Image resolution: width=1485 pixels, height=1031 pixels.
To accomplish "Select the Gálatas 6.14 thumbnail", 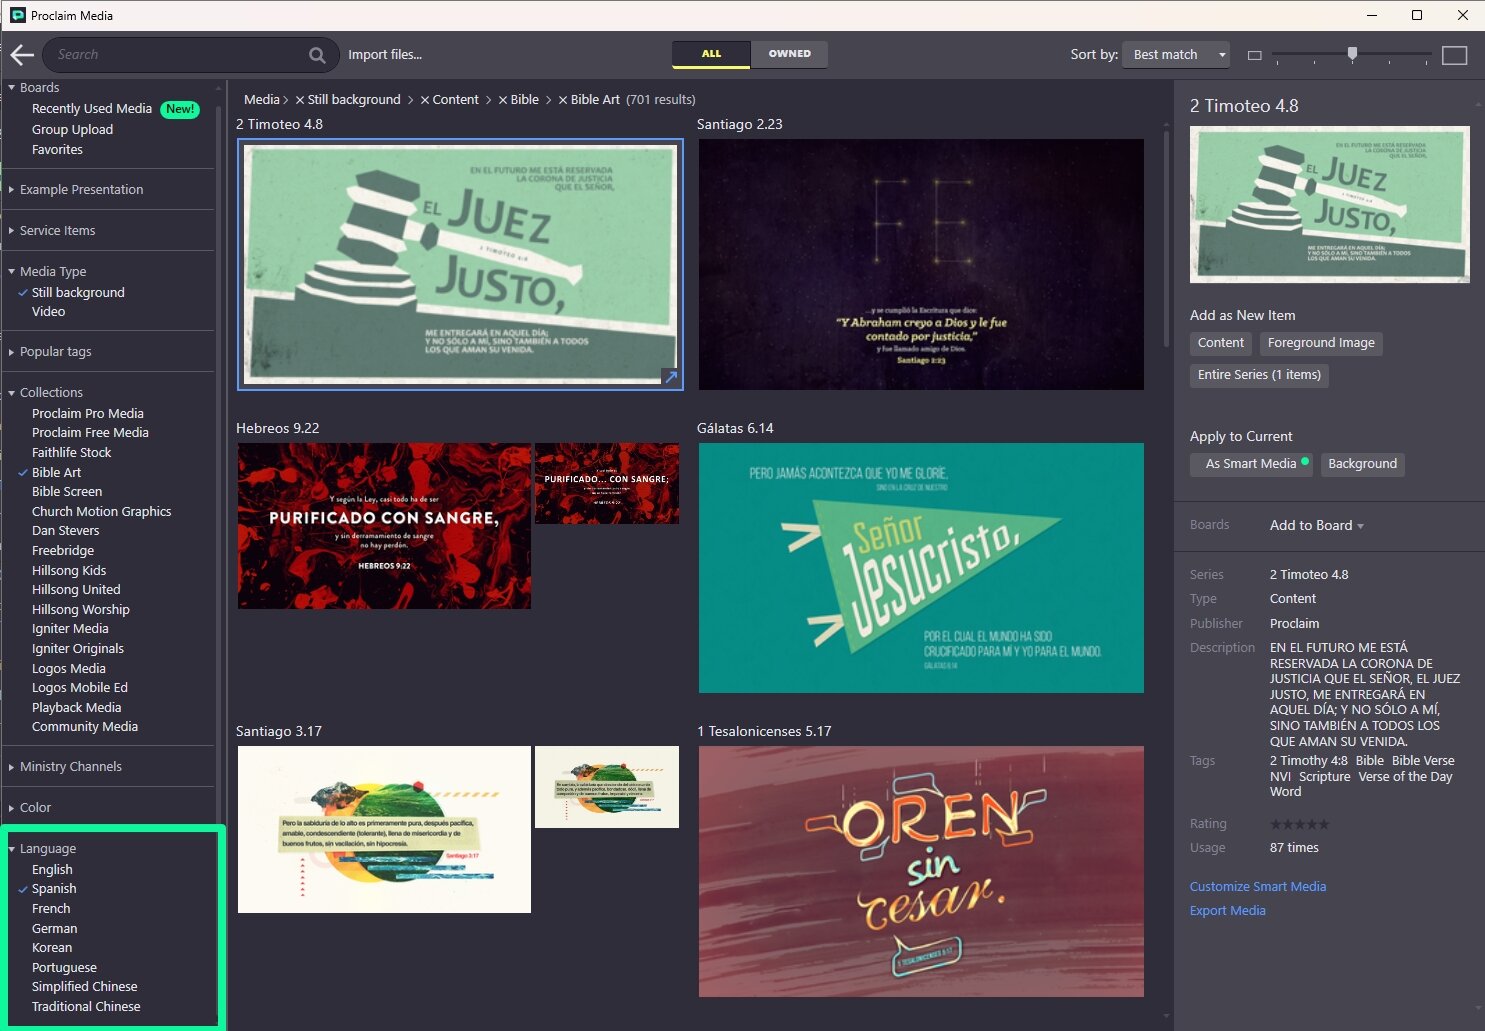I will pyautogui.click(x=920, y=567).
